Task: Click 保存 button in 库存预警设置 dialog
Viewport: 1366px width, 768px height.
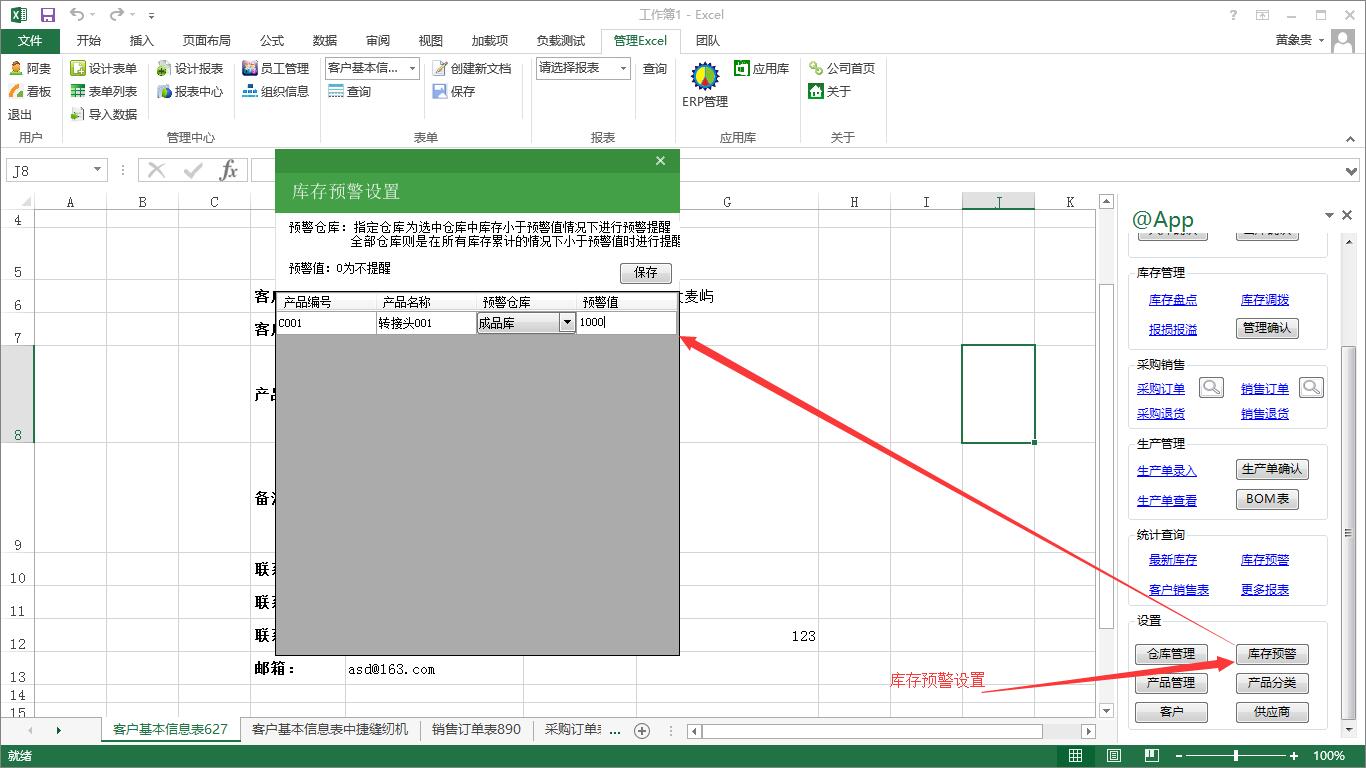Action: click(645, 272)
